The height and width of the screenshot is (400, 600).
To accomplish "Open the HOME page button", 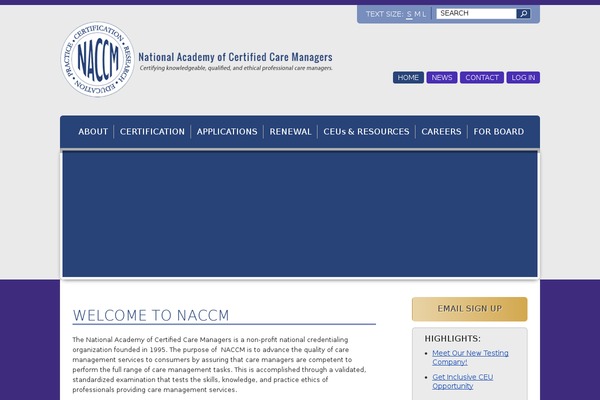I will click(408, 78).
